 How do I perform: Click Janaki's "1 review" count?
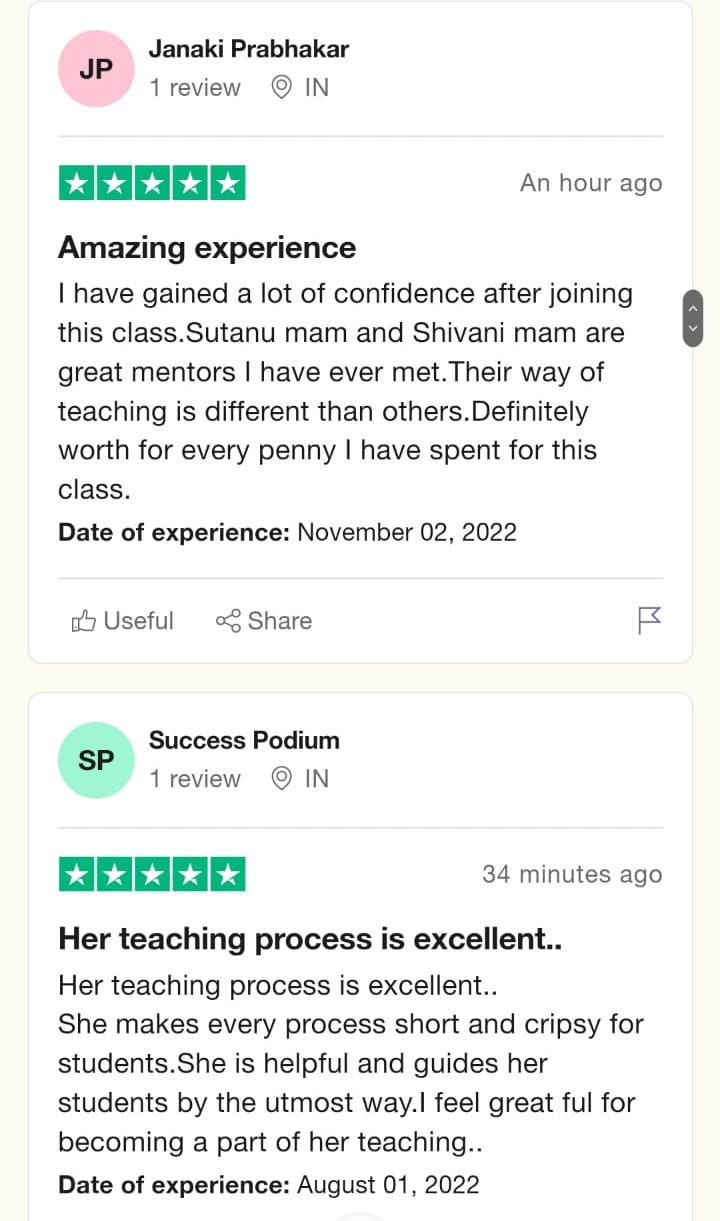[195, 88]
